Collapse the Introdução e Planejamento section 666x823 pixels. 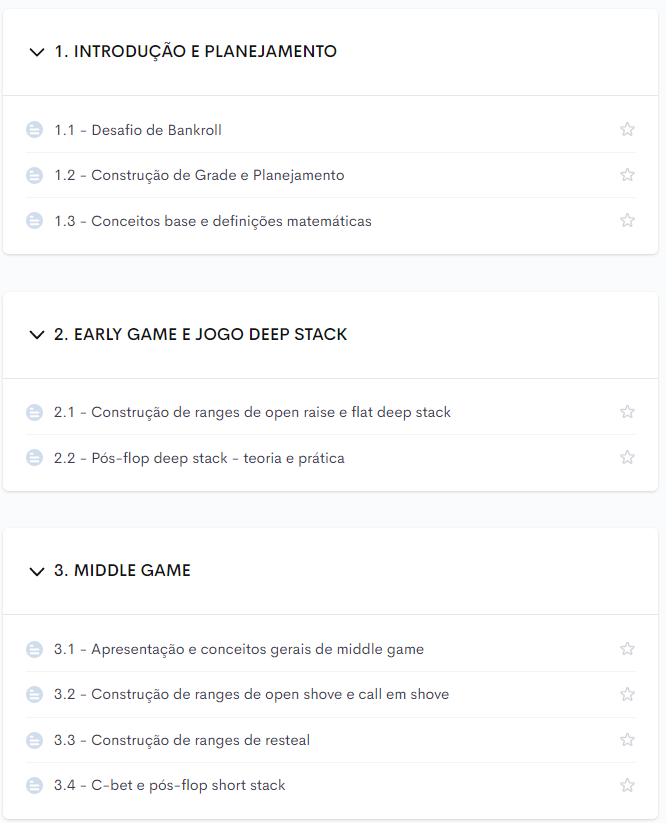[37, 52]
